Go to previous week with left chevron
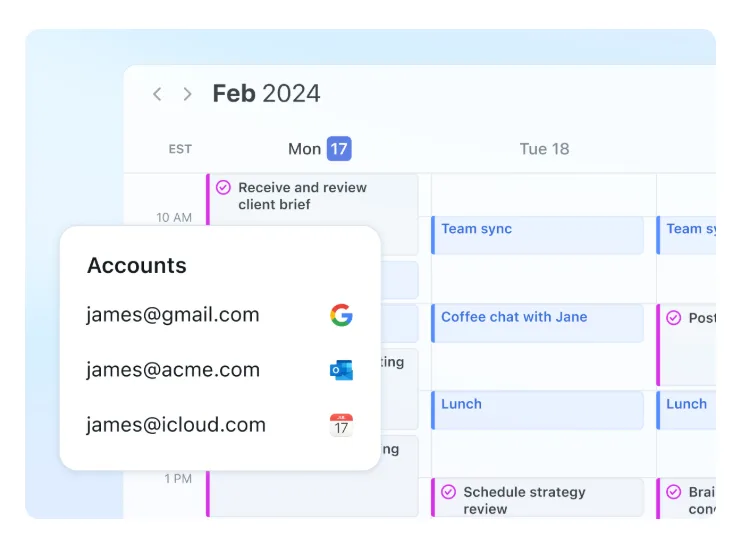 click(158, 94)
